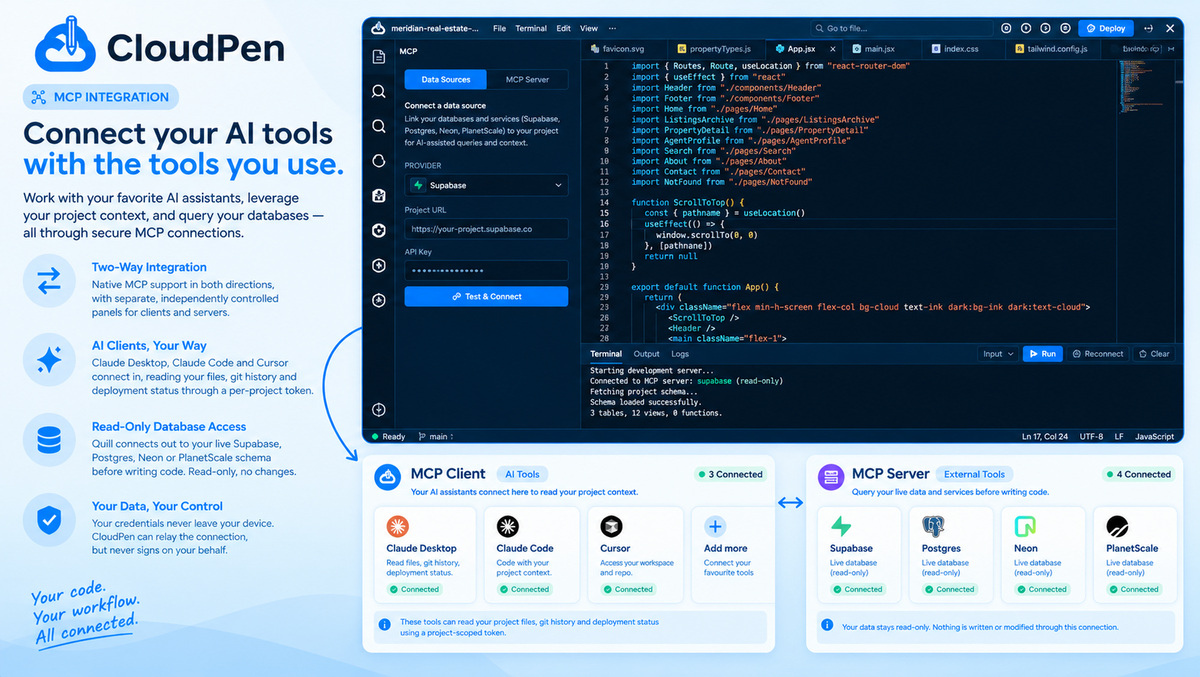
Task: Click the Two-Way Integration arrows icon
Action: 48,282
